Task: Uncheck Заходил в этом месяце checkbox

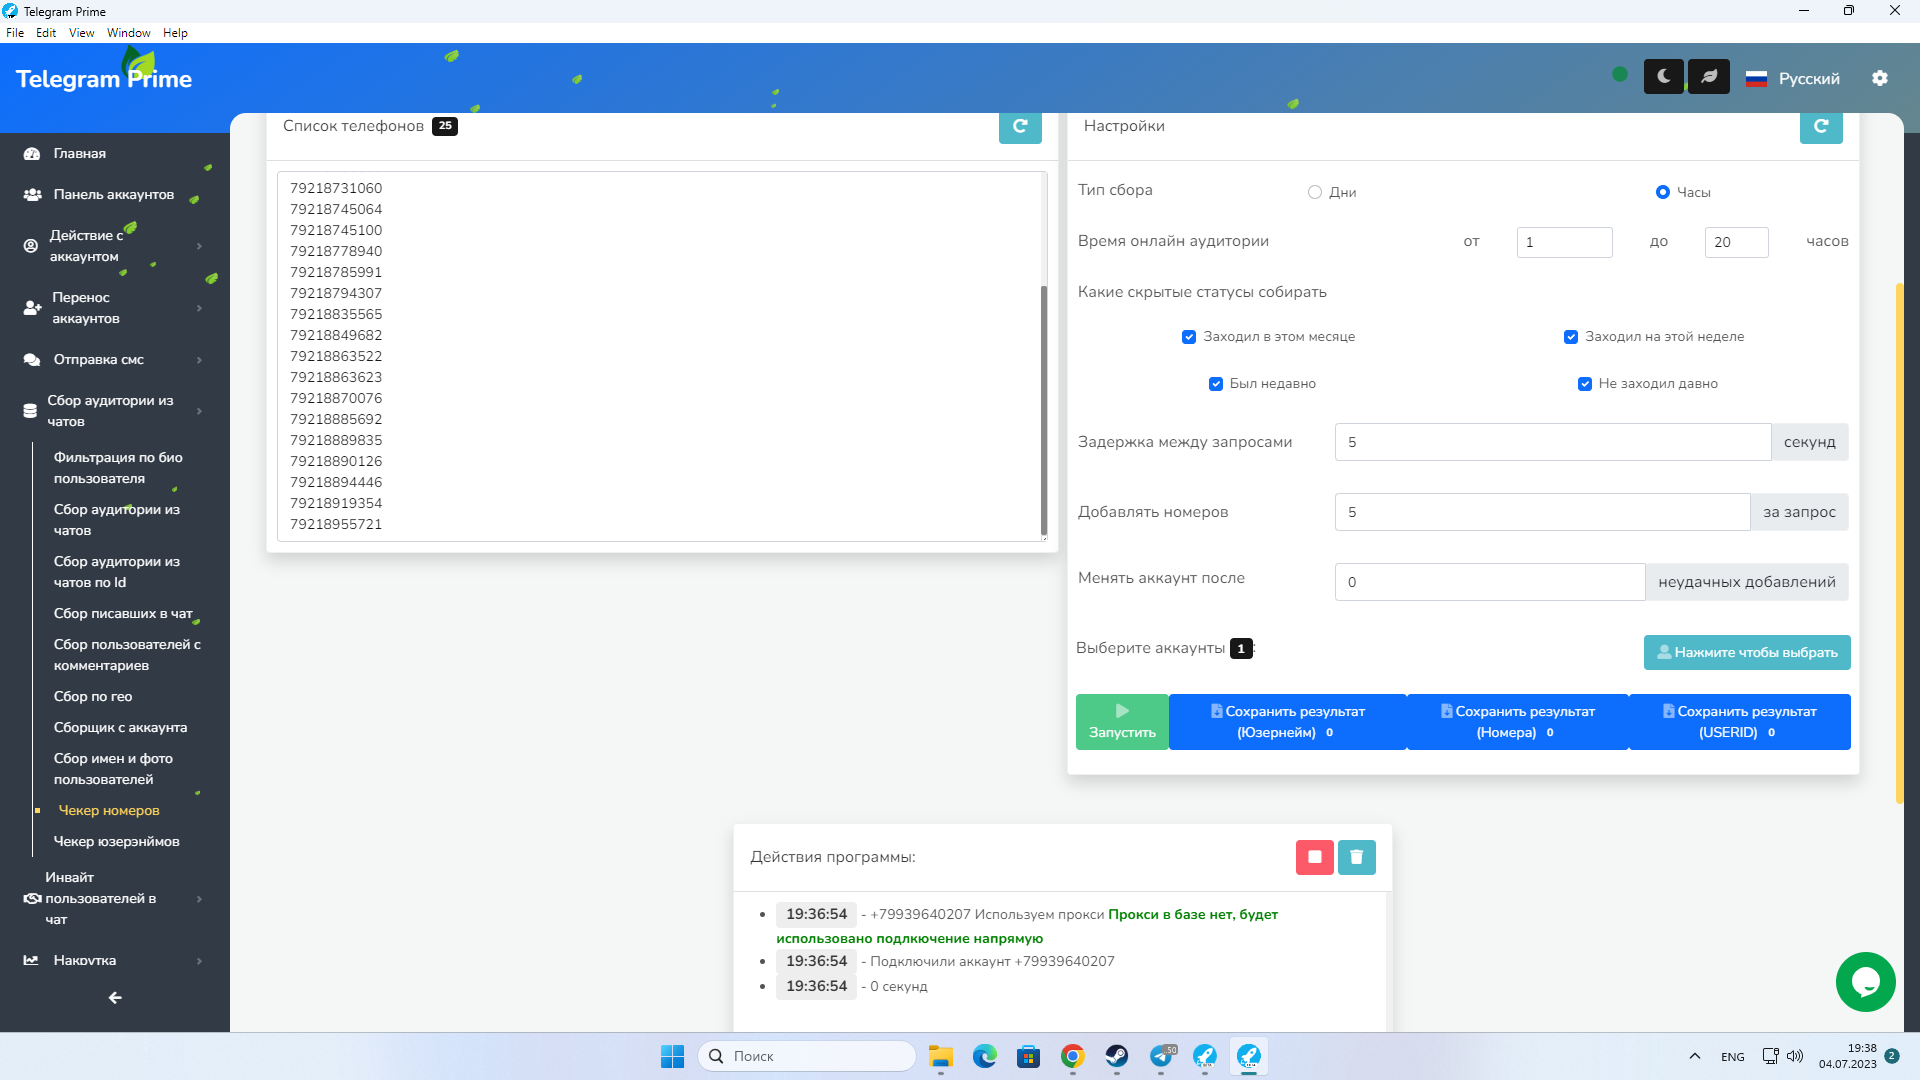Action: [1189, 337]
